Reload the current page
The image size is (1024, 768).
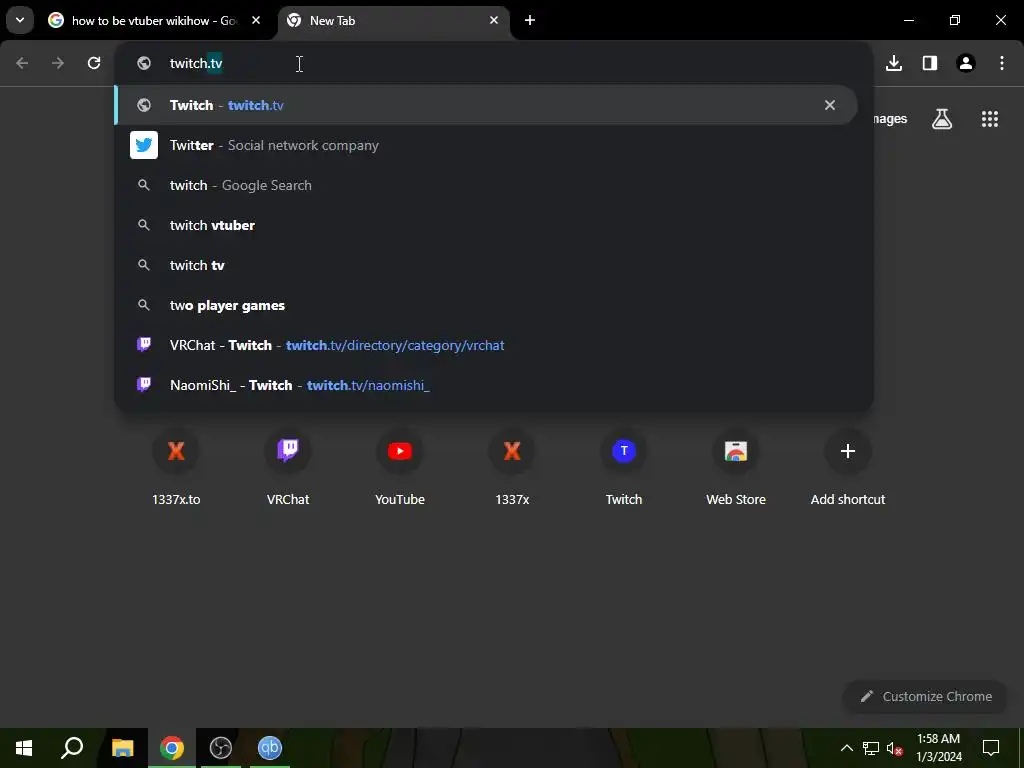coord(94,63)
